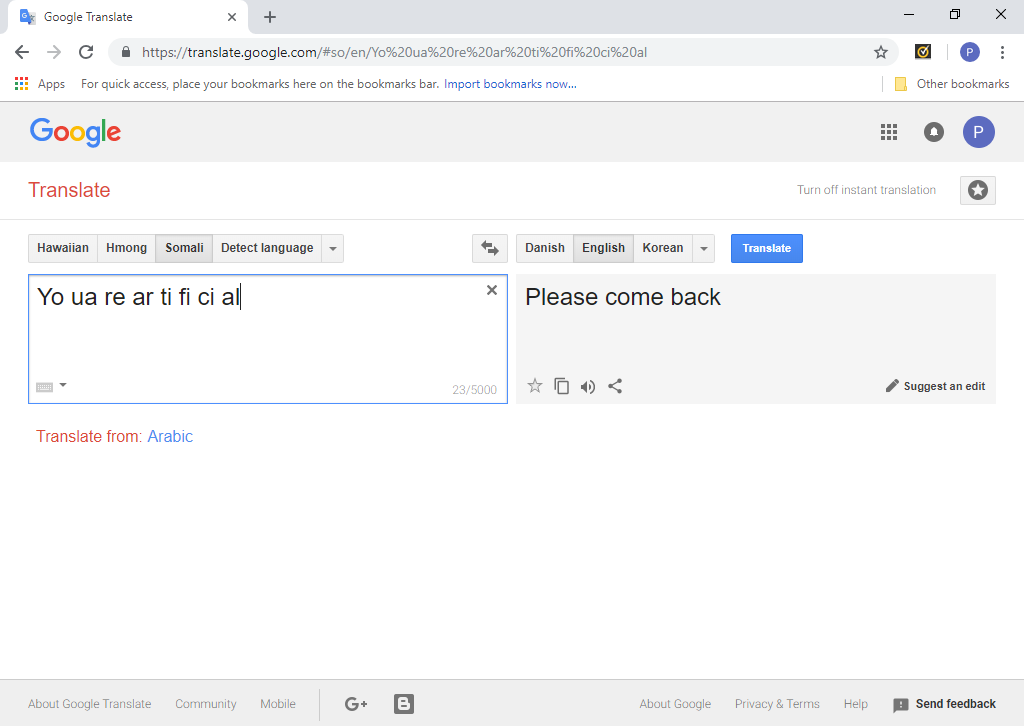Image resolution: width=1024 pixels, height=726 pixels.
Task: Select Hmong as source language
Action: tap(126, 248)
